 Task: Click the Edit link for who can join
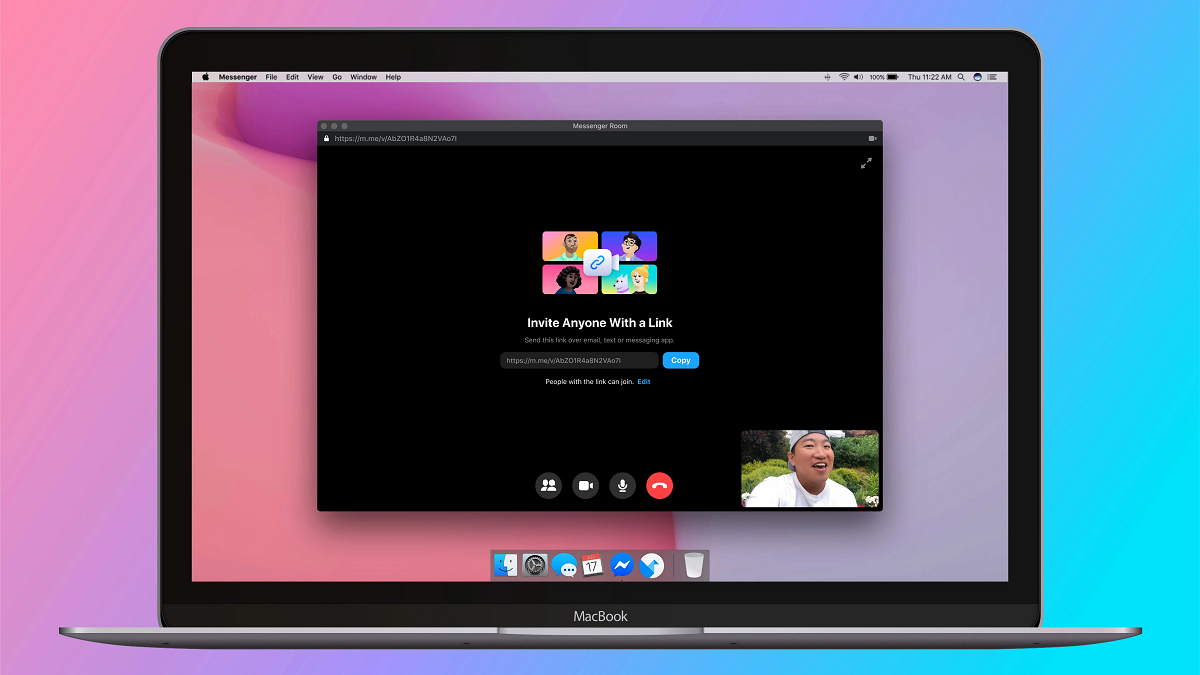(x=644, y=382)
